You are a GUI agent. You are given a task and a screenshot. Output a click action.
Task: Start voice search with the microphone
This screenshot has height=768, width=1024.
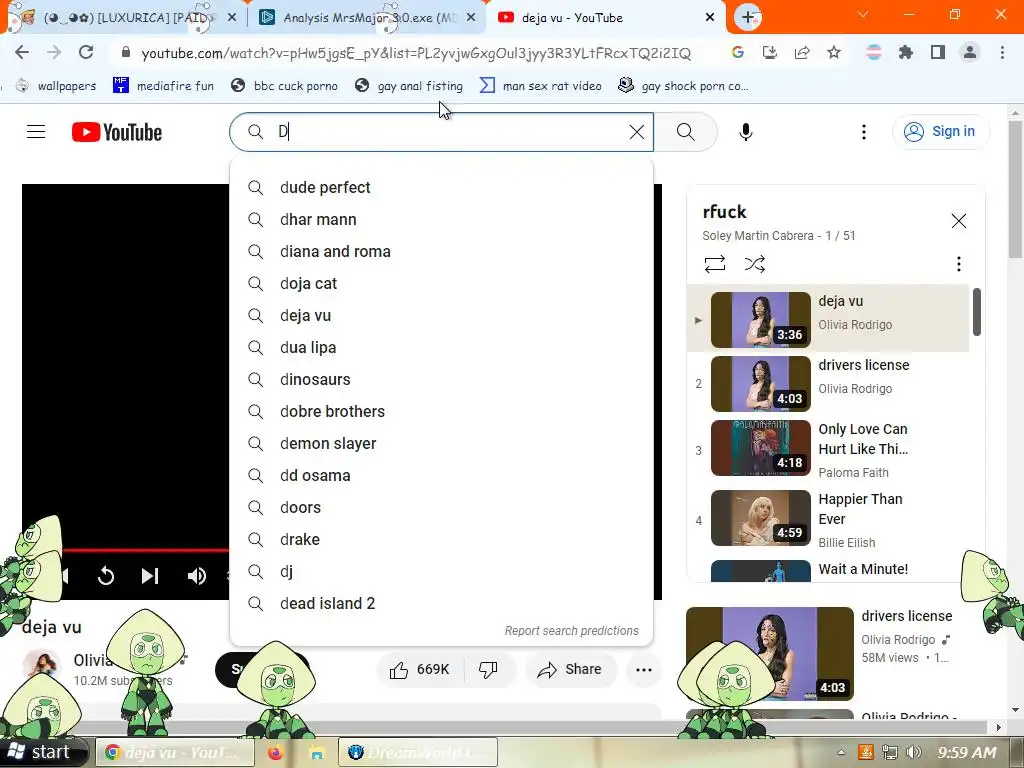(x=745, y=132)
